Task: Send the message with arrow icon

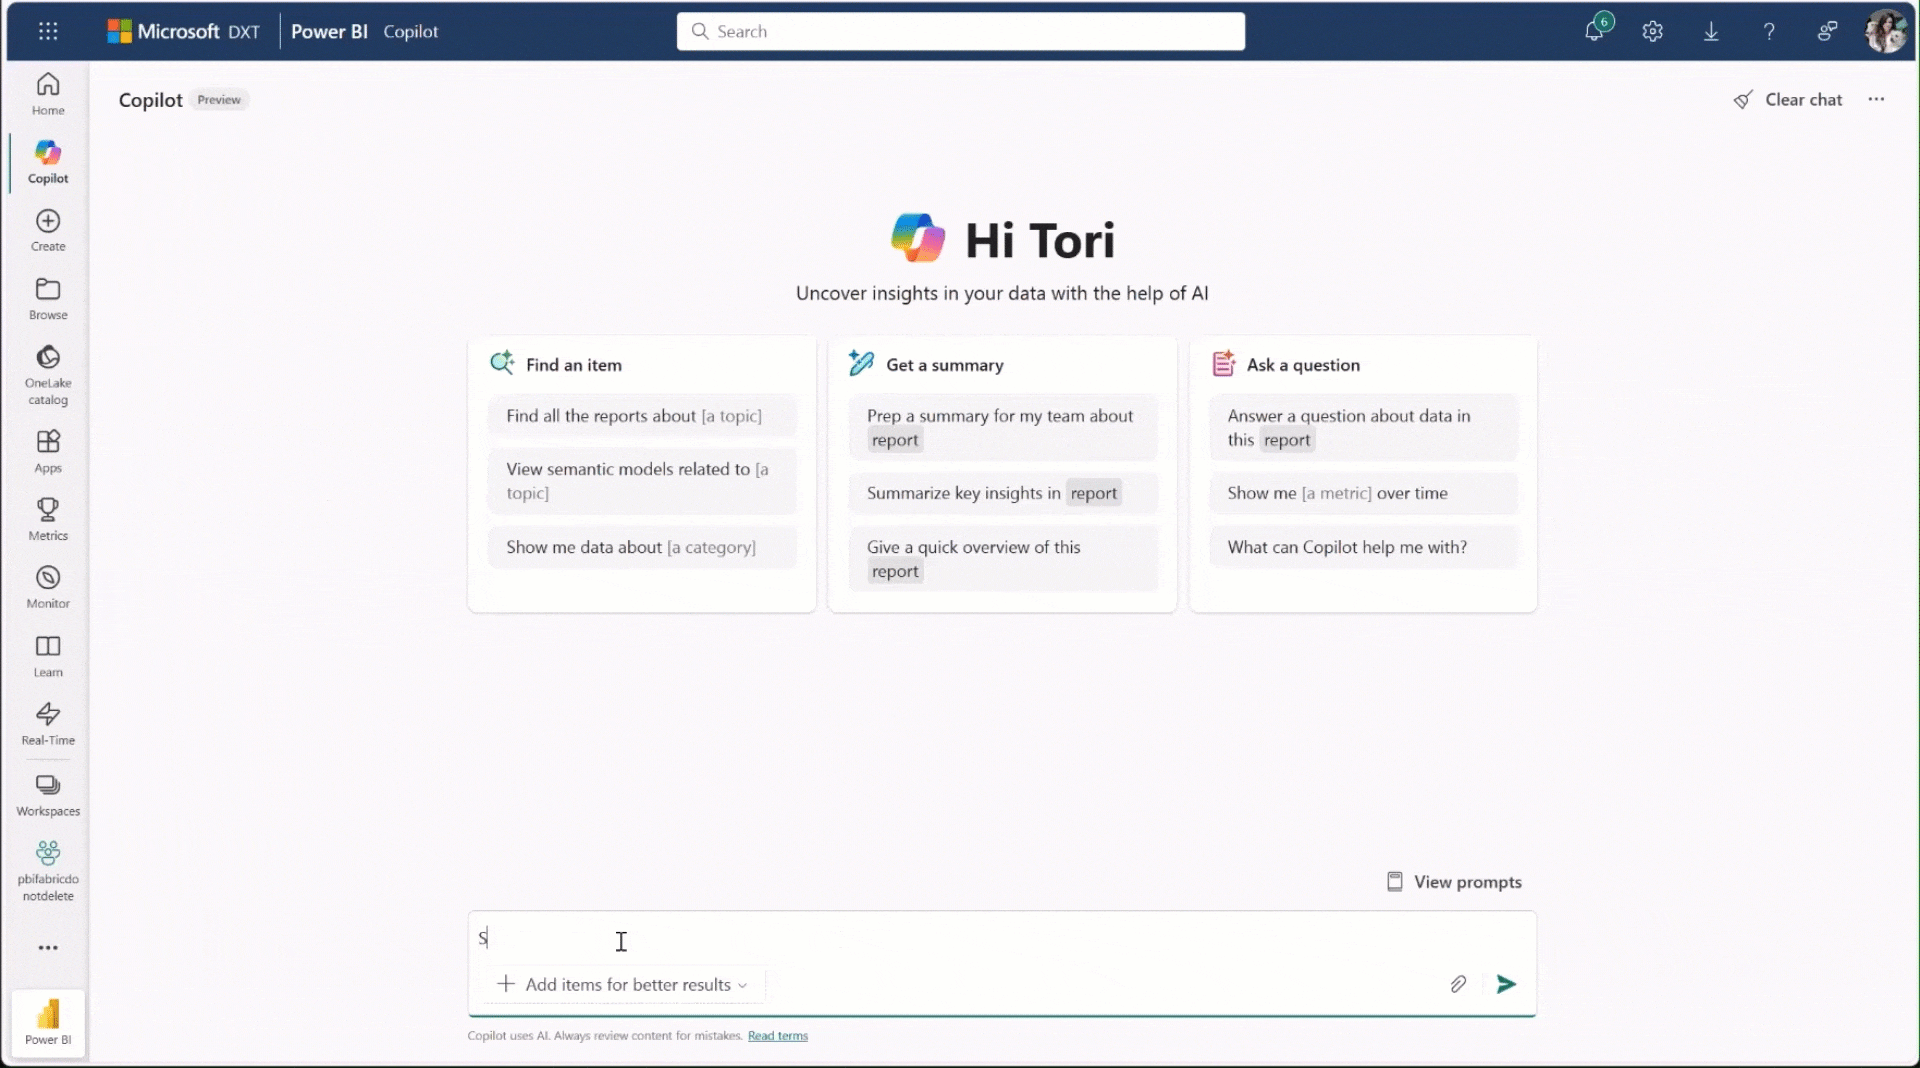Action: [1506, 984]
